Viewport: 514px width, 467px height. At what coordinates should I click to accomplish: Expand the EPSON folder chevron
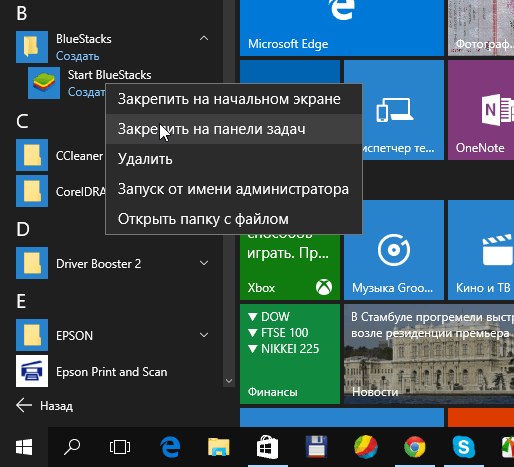204,335
